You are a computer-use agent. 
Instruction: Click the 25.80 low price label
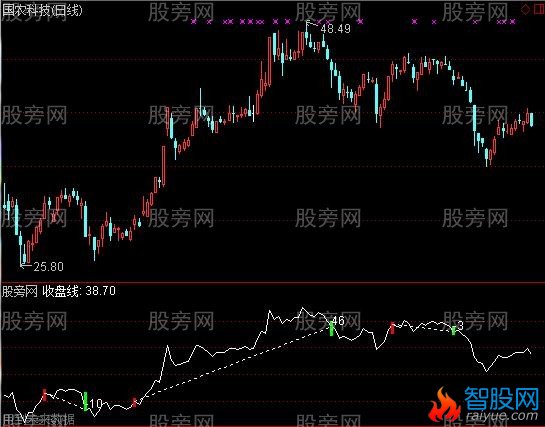48,267
